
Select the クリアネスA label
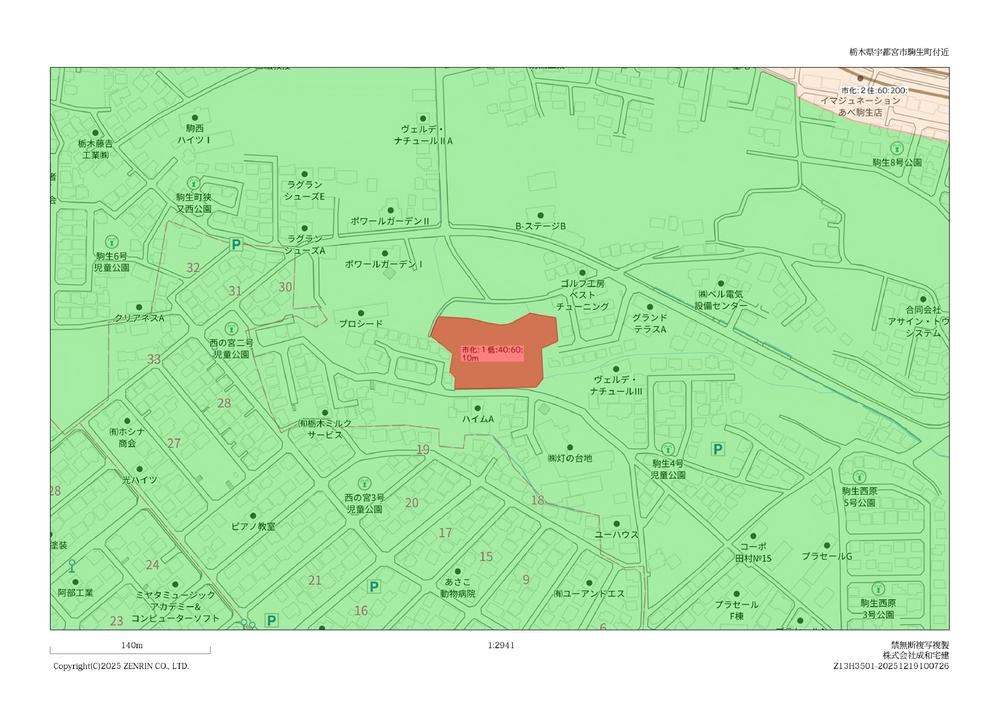click(140, 317)
